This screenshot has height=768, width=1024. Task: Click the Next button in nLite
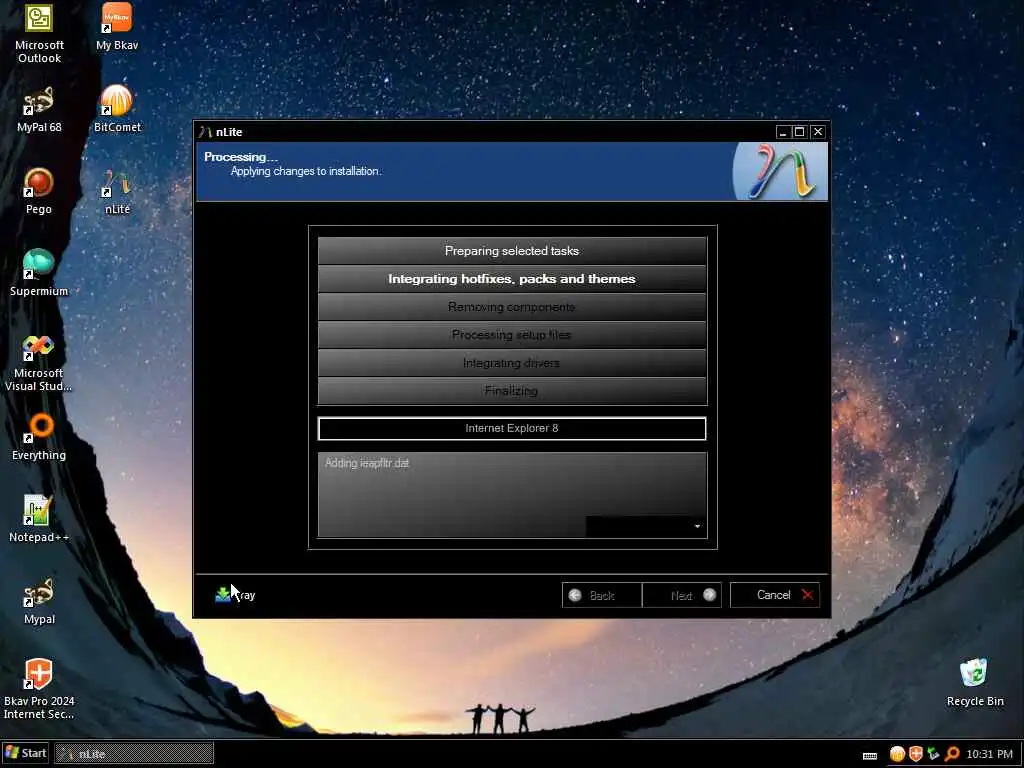[682, 595]
